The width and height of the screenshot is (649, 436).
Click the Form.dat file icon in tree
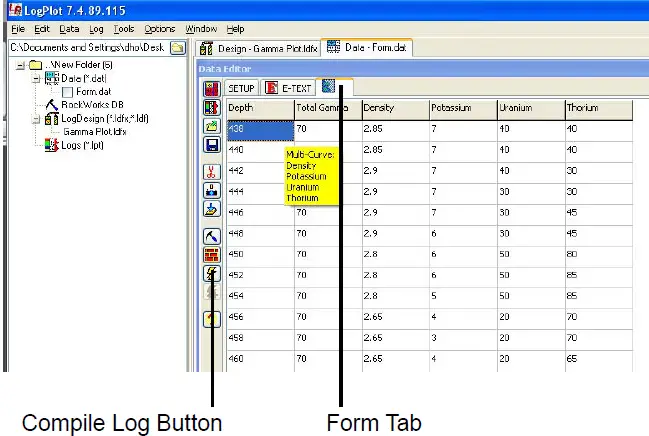point(67,92)
